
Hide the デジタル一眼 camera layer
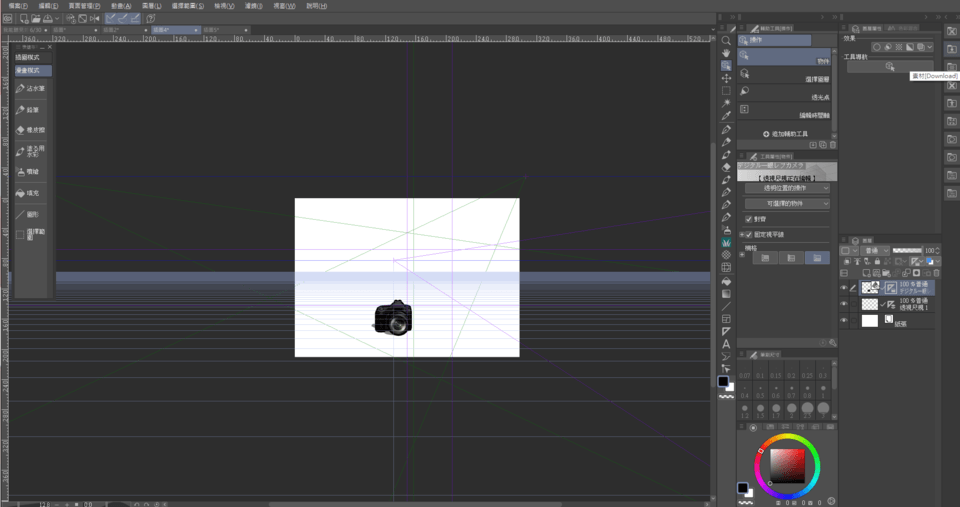click(844, 288)
